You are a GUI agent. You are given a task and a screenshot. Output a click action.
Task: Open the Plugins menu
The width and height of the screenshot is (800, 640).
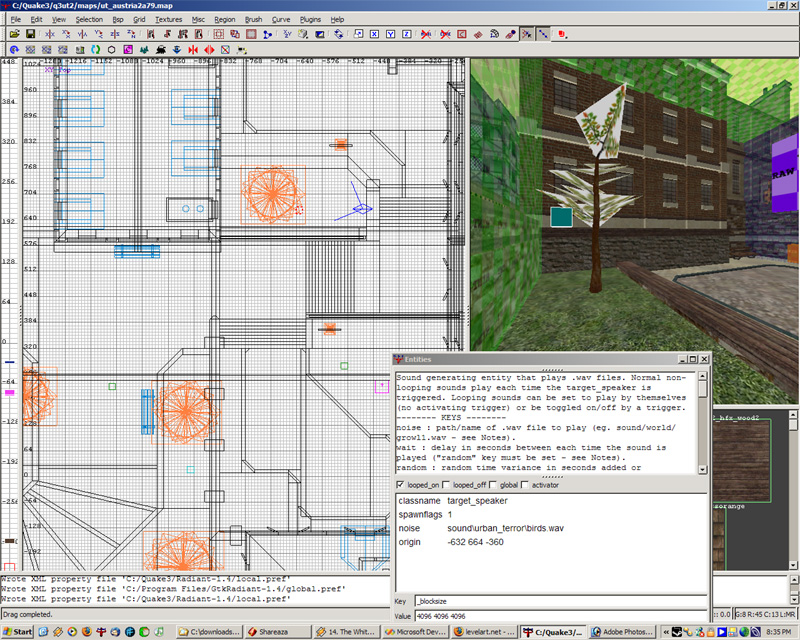[x=312, y=19]
